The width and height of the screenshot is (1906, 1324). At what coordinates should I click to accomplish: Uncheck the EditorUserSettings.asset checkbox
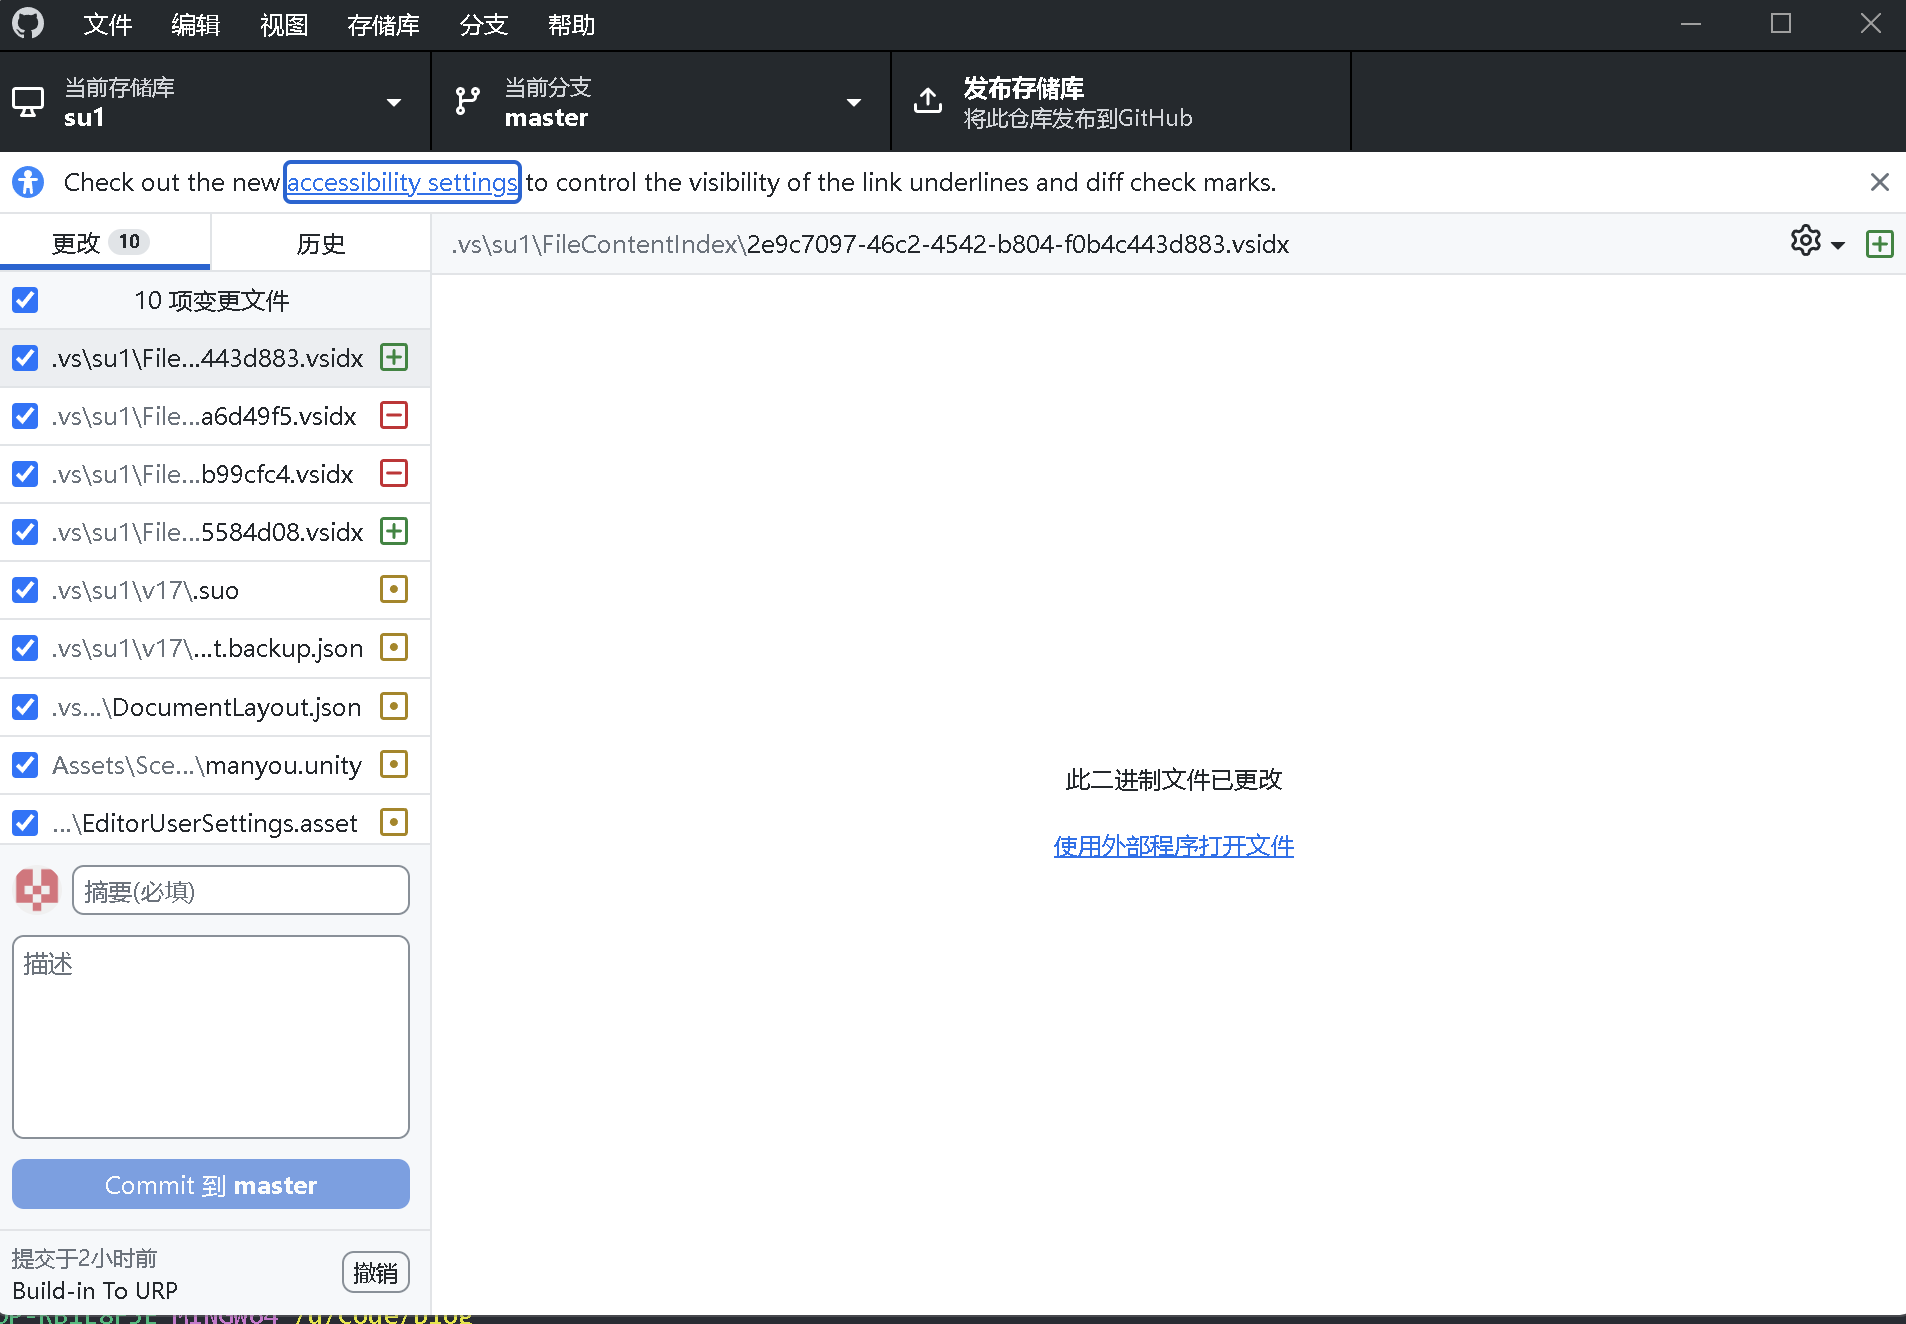[x=25, y=823]
